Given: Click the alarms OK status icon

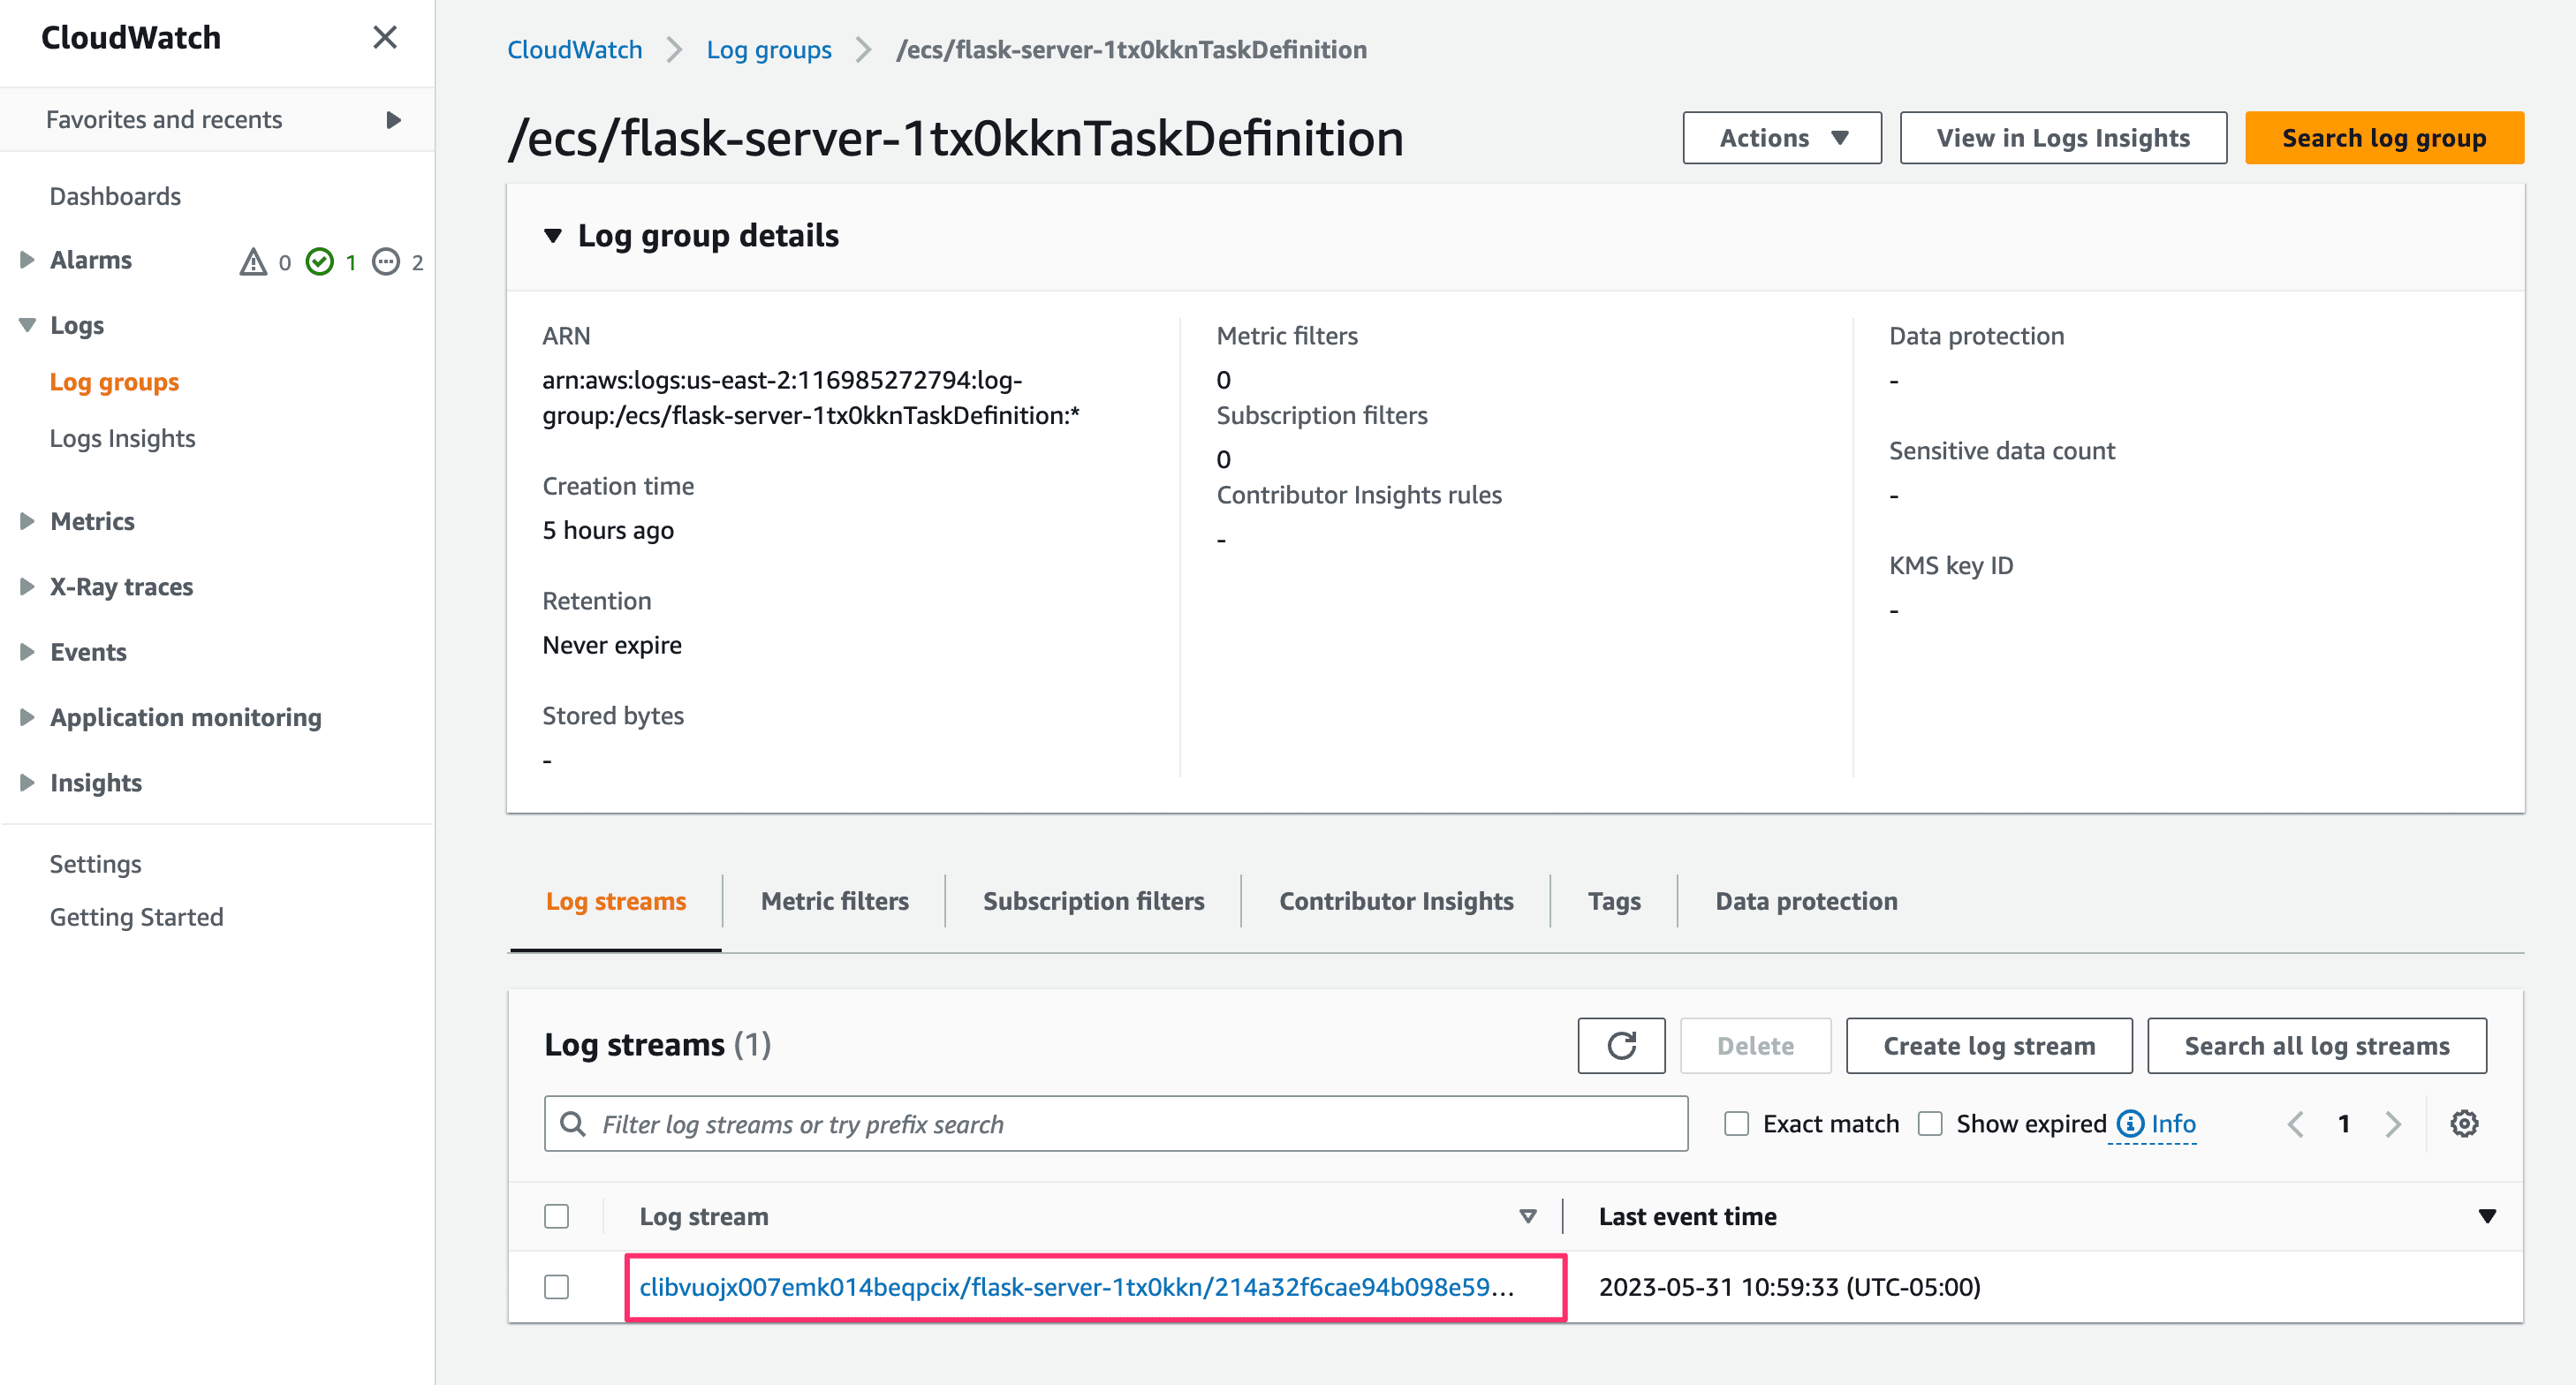Looking at the screenshot, I should coord(319,262).
